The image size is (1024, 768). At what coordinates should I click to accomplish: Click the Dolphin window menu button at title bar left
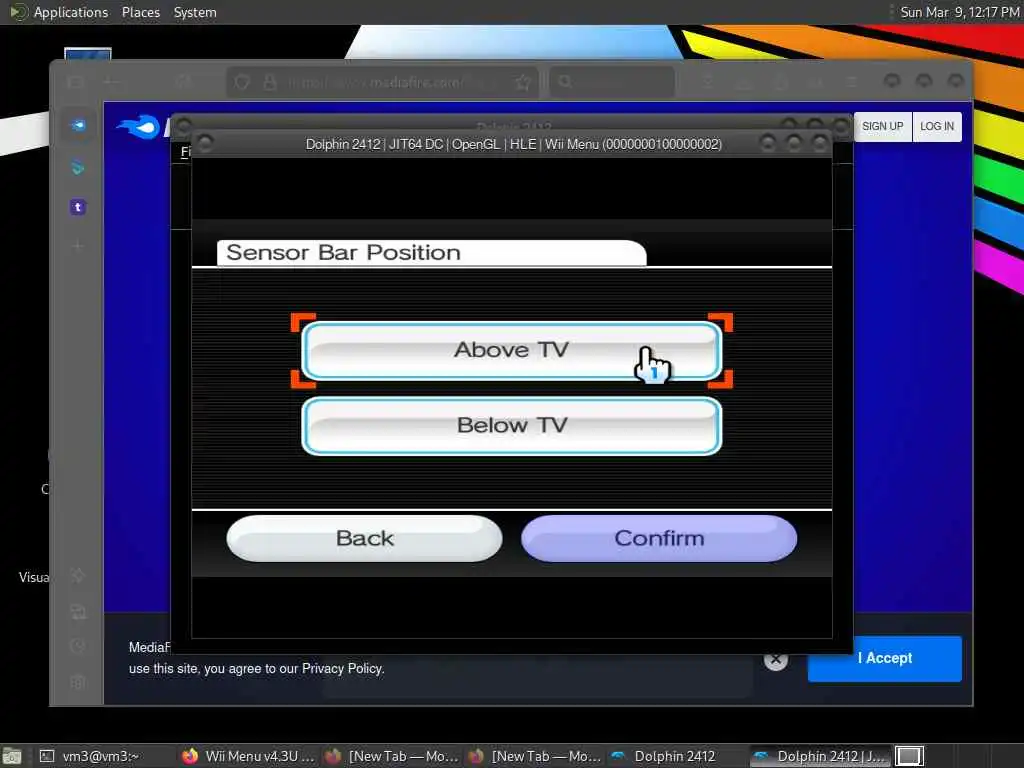[x=205, y=143]
